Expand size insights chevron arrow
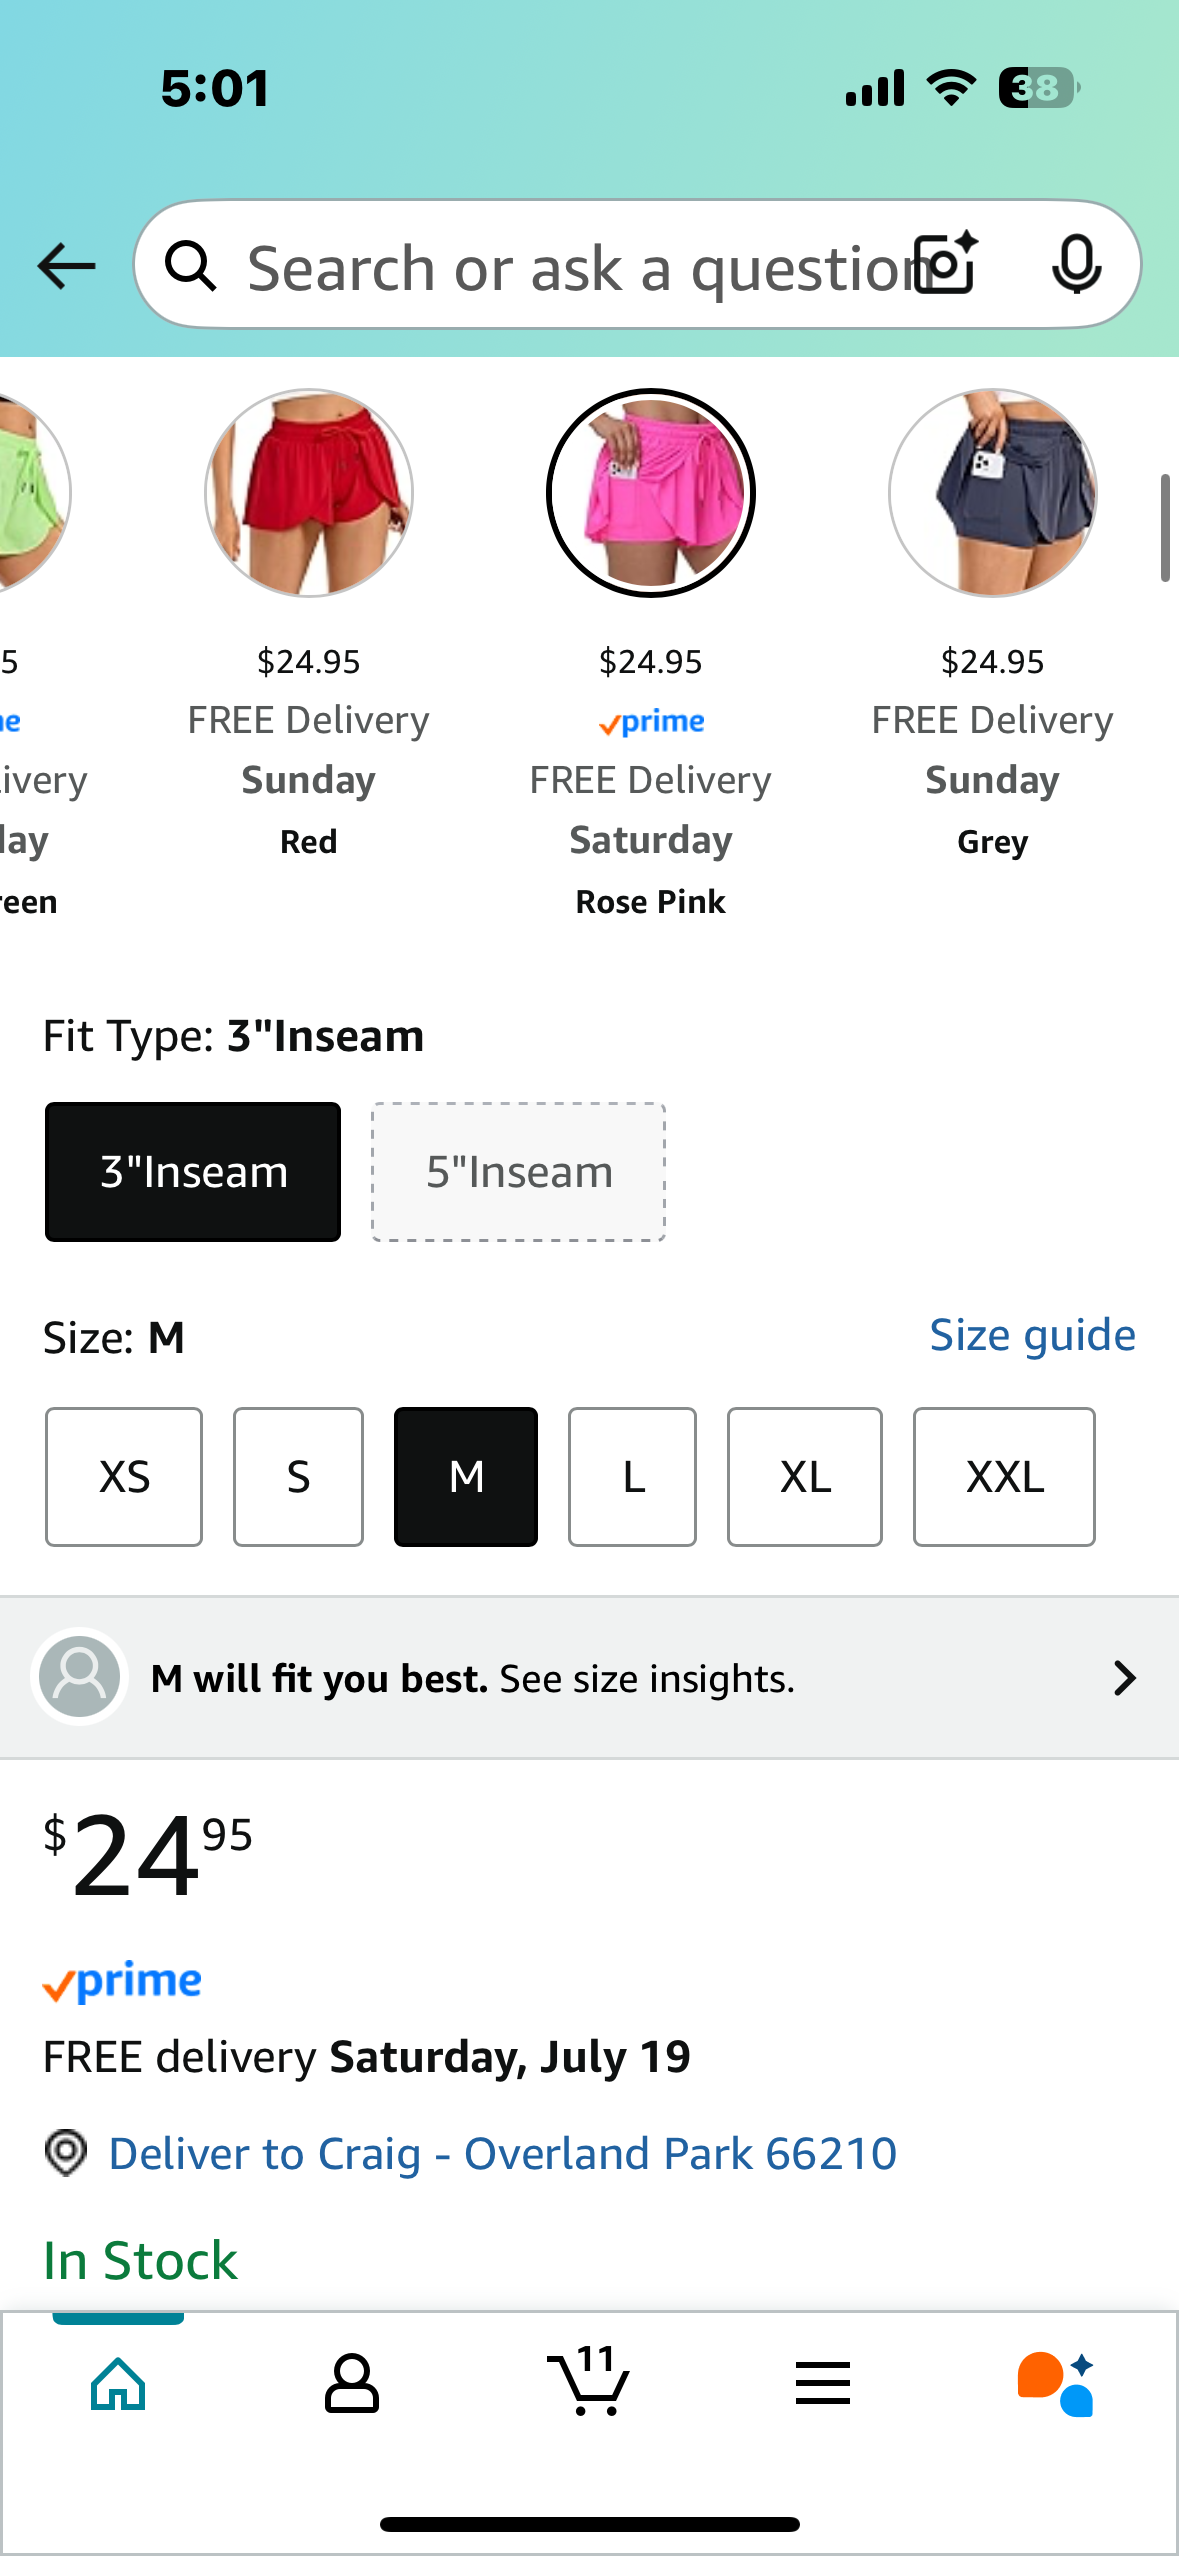 click(1125, 1678)
